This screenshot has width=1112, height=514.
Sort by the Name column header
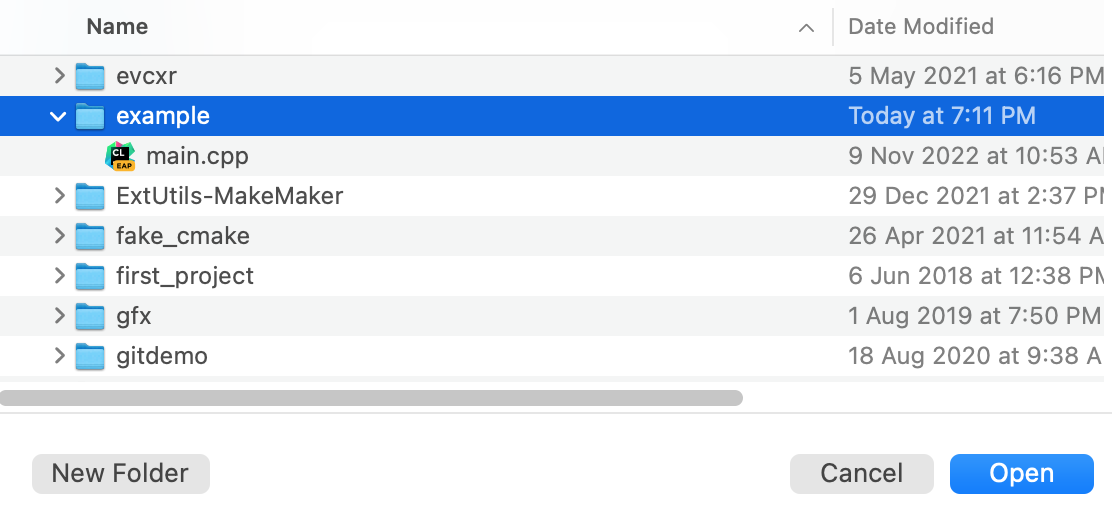(x=117, y=27)
